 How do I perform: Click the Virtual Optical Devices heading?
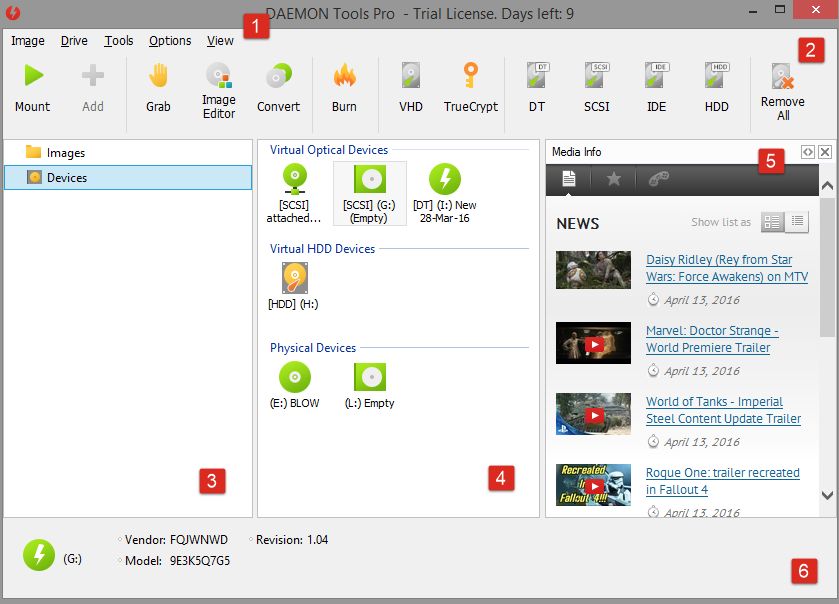click(329, 150)
